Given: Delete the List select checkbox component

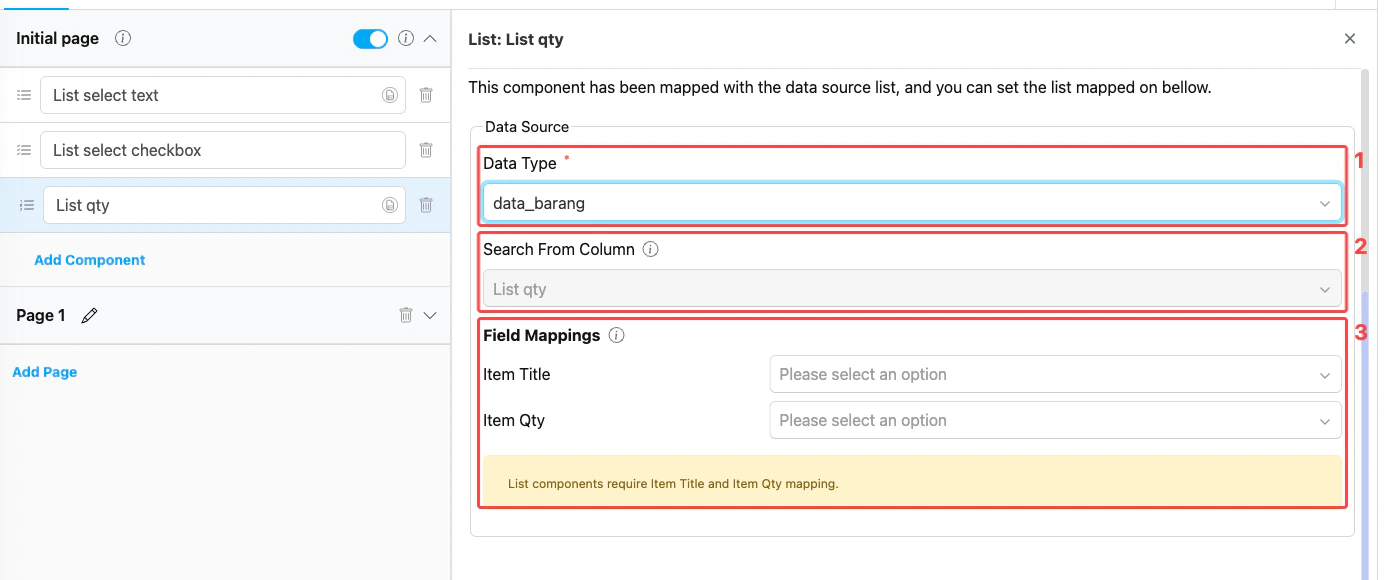Looking at the screenshot, I should [x=426, y=150].
